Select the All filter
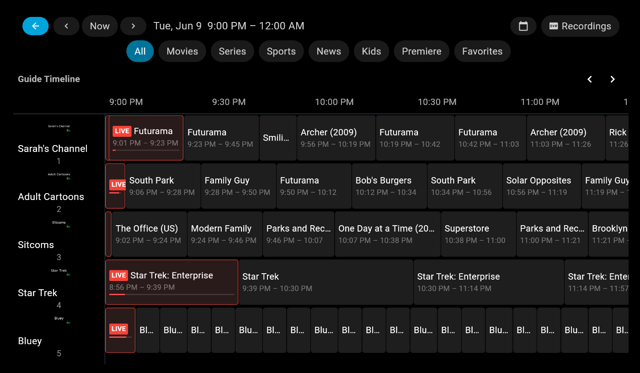 point(140,51)
